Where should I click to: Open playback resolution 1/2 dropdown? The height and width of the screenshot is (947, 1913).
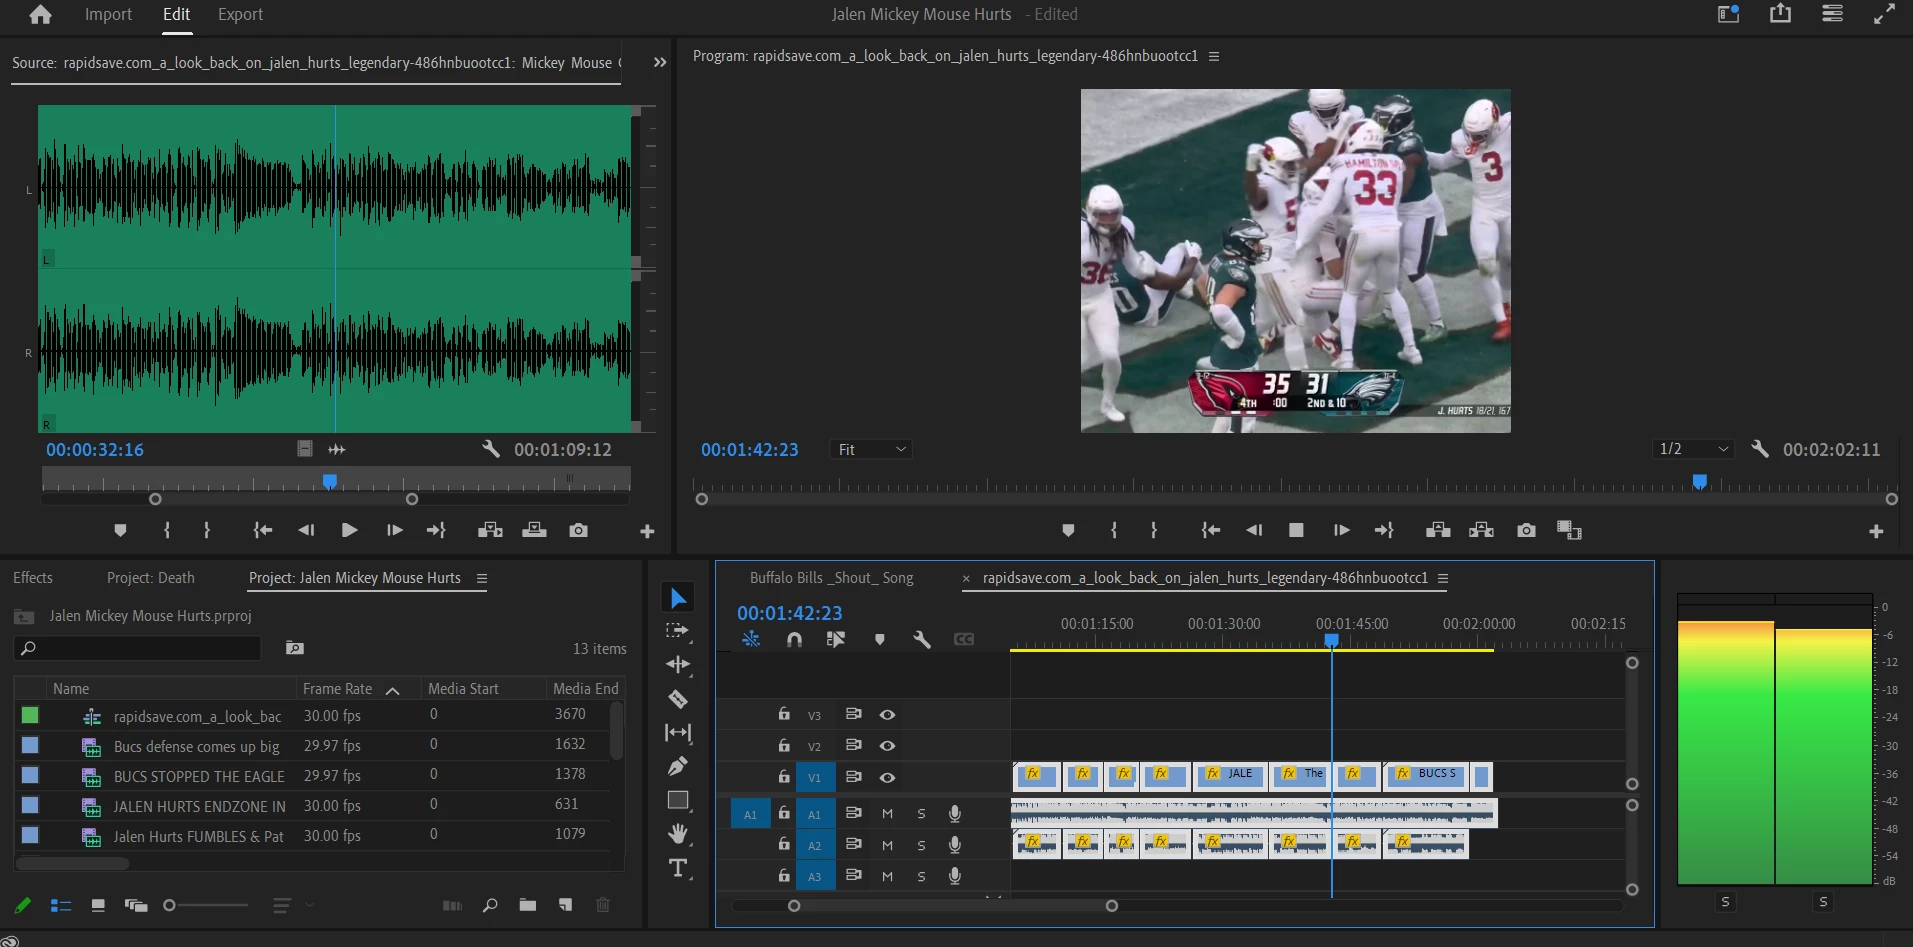tap(1693, 449)
